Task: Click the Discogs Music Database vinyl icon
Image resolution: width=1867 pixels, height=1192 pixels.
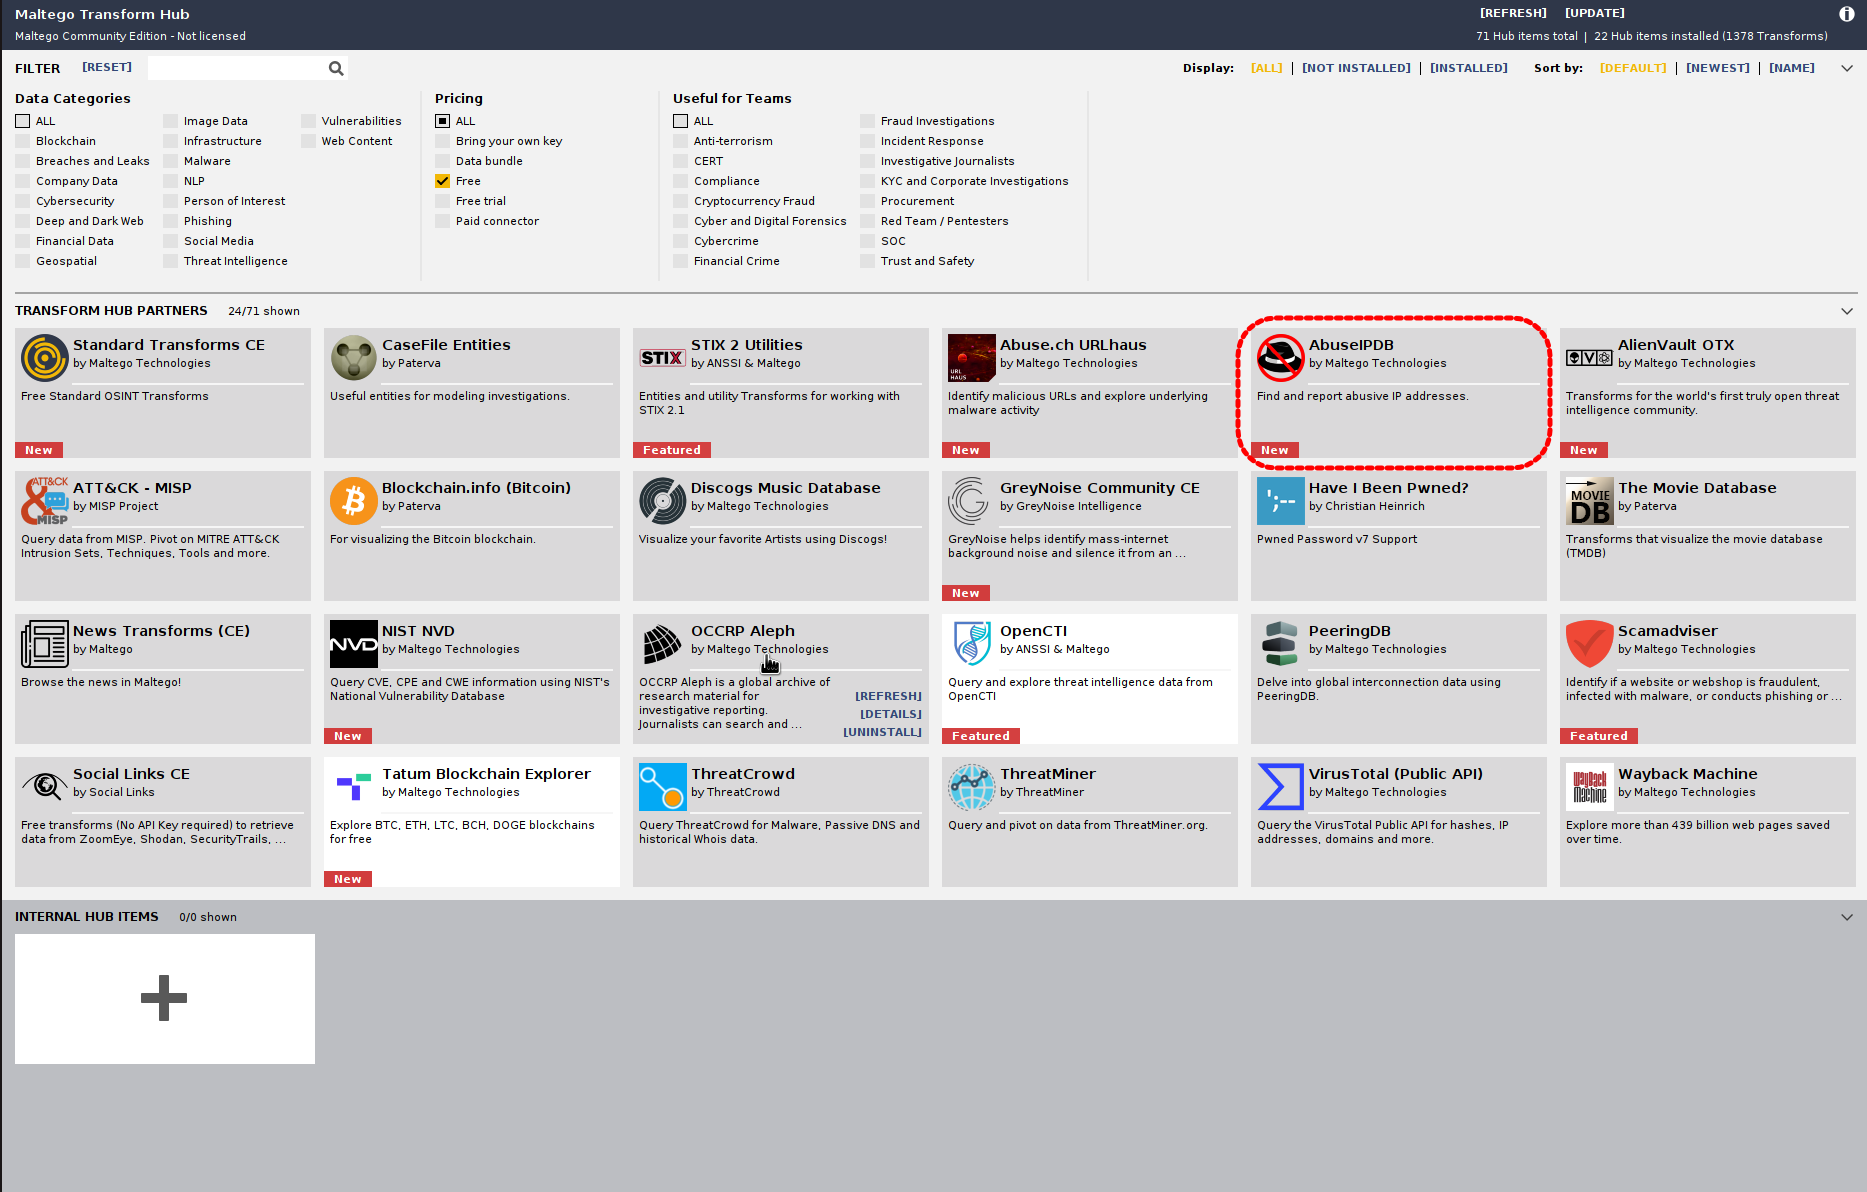Action: 663,501
